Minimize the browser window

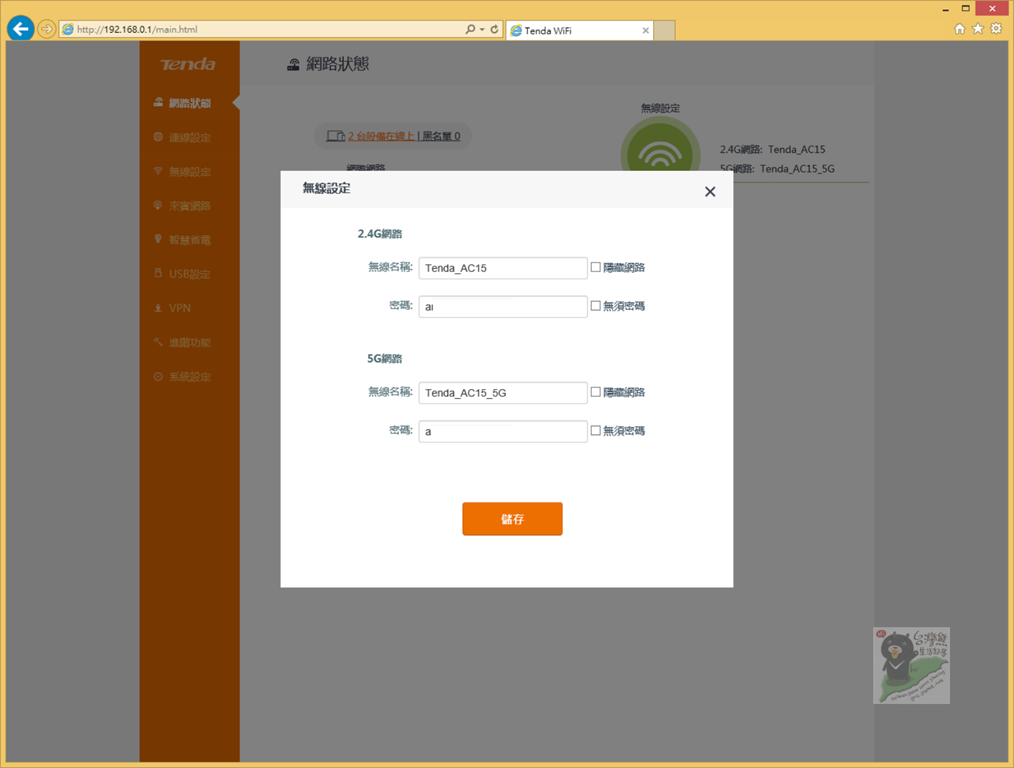tap(945, 9)
